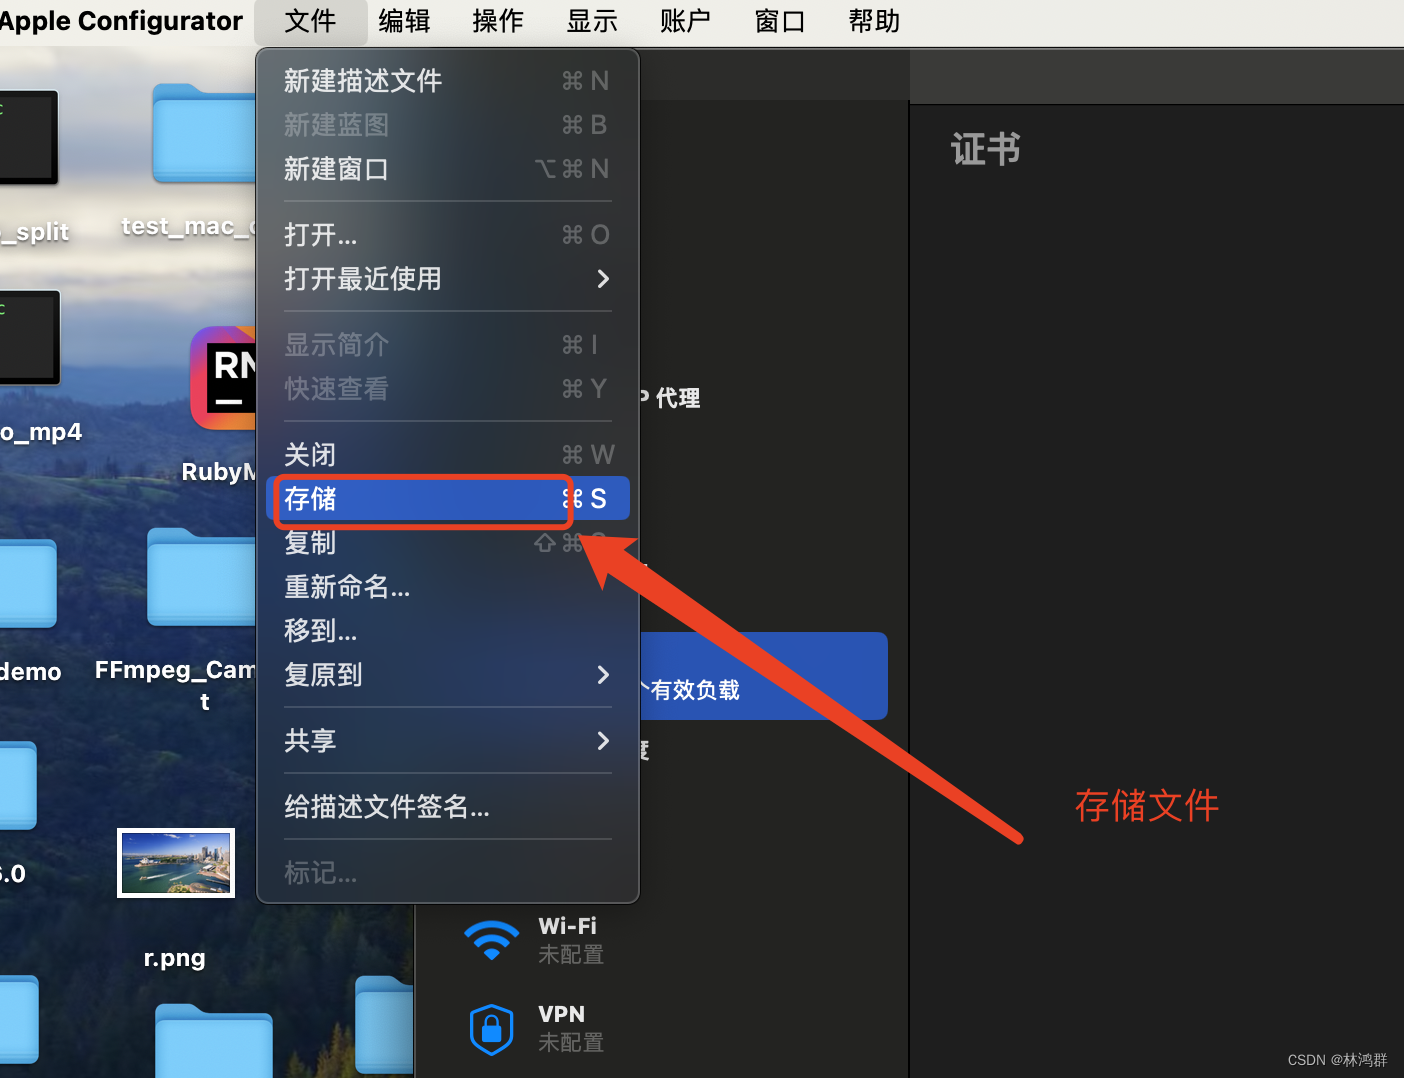This screenshot has height=1078, width=1404.
Task: Select test_mac folder on desktop
Action: click(204, 133)
